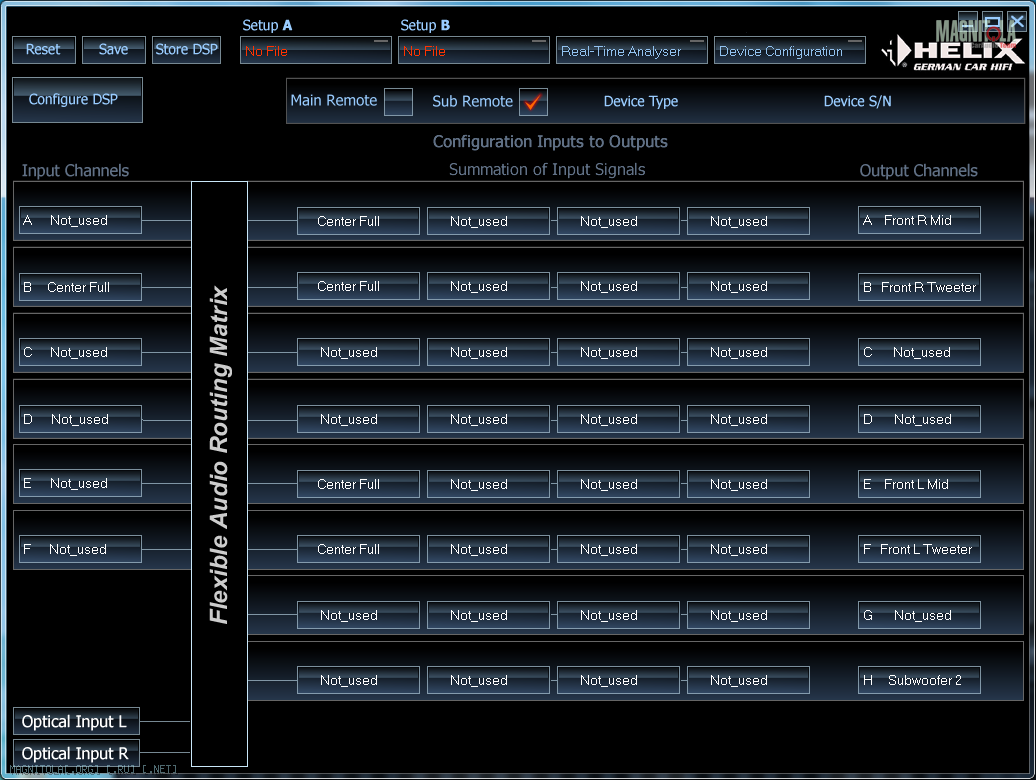Viewport: 1036px width, 780px height.
Task: Select the Optical Input L channel
Action: tap(76, 722)
